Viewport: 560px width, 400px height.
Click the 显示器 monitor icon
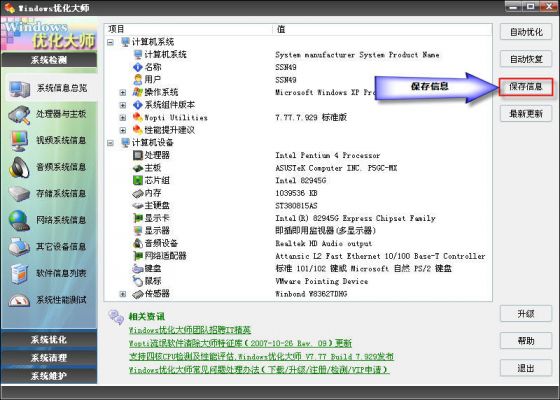click(x=138, y=231)
